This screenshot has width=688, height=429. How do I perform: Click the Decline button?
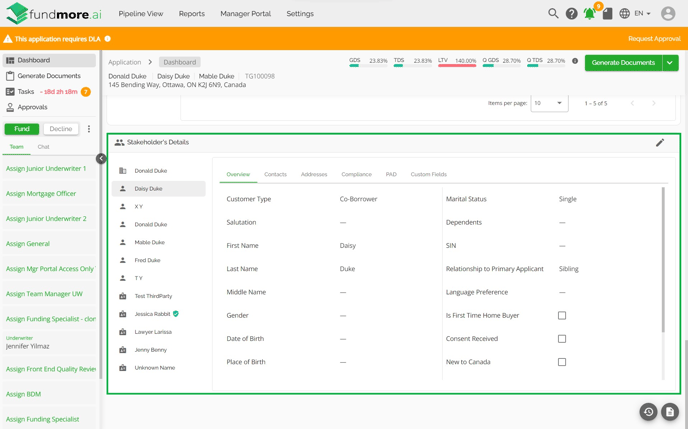[61, 129]
